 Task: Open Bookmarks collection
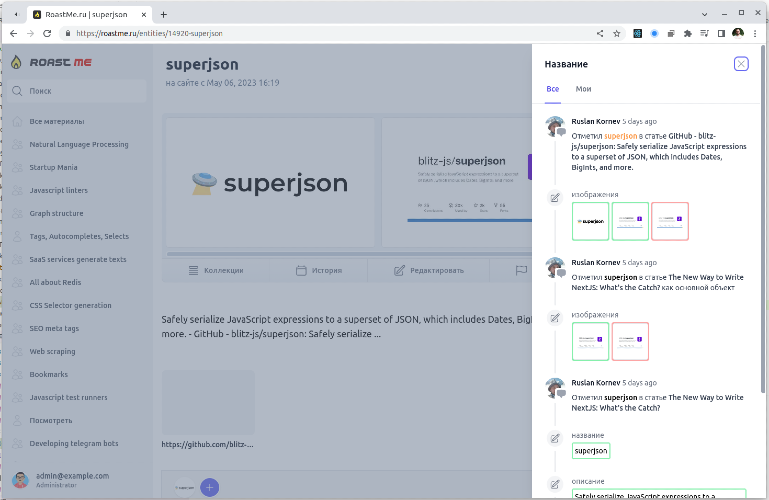pyautogui.click(x=49, y=375)
